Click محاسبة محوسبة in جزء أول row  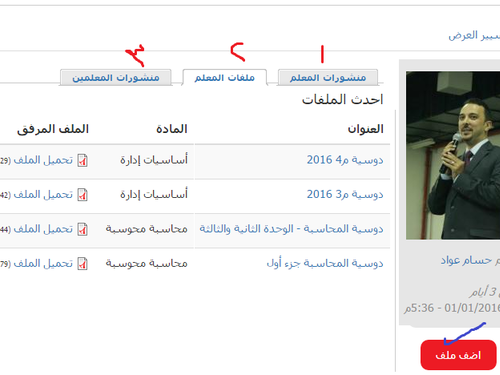click(147, 264)
